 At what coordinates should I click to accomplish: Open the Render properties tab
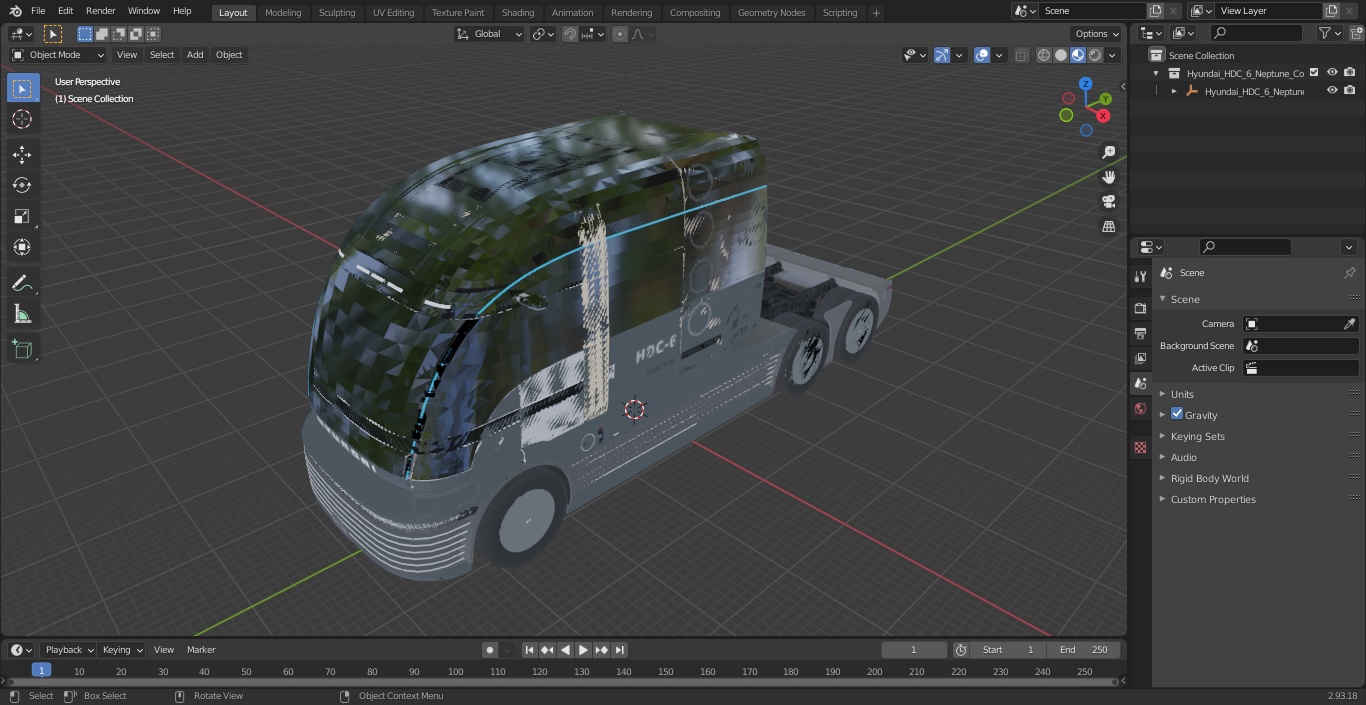click(1140, 308)
